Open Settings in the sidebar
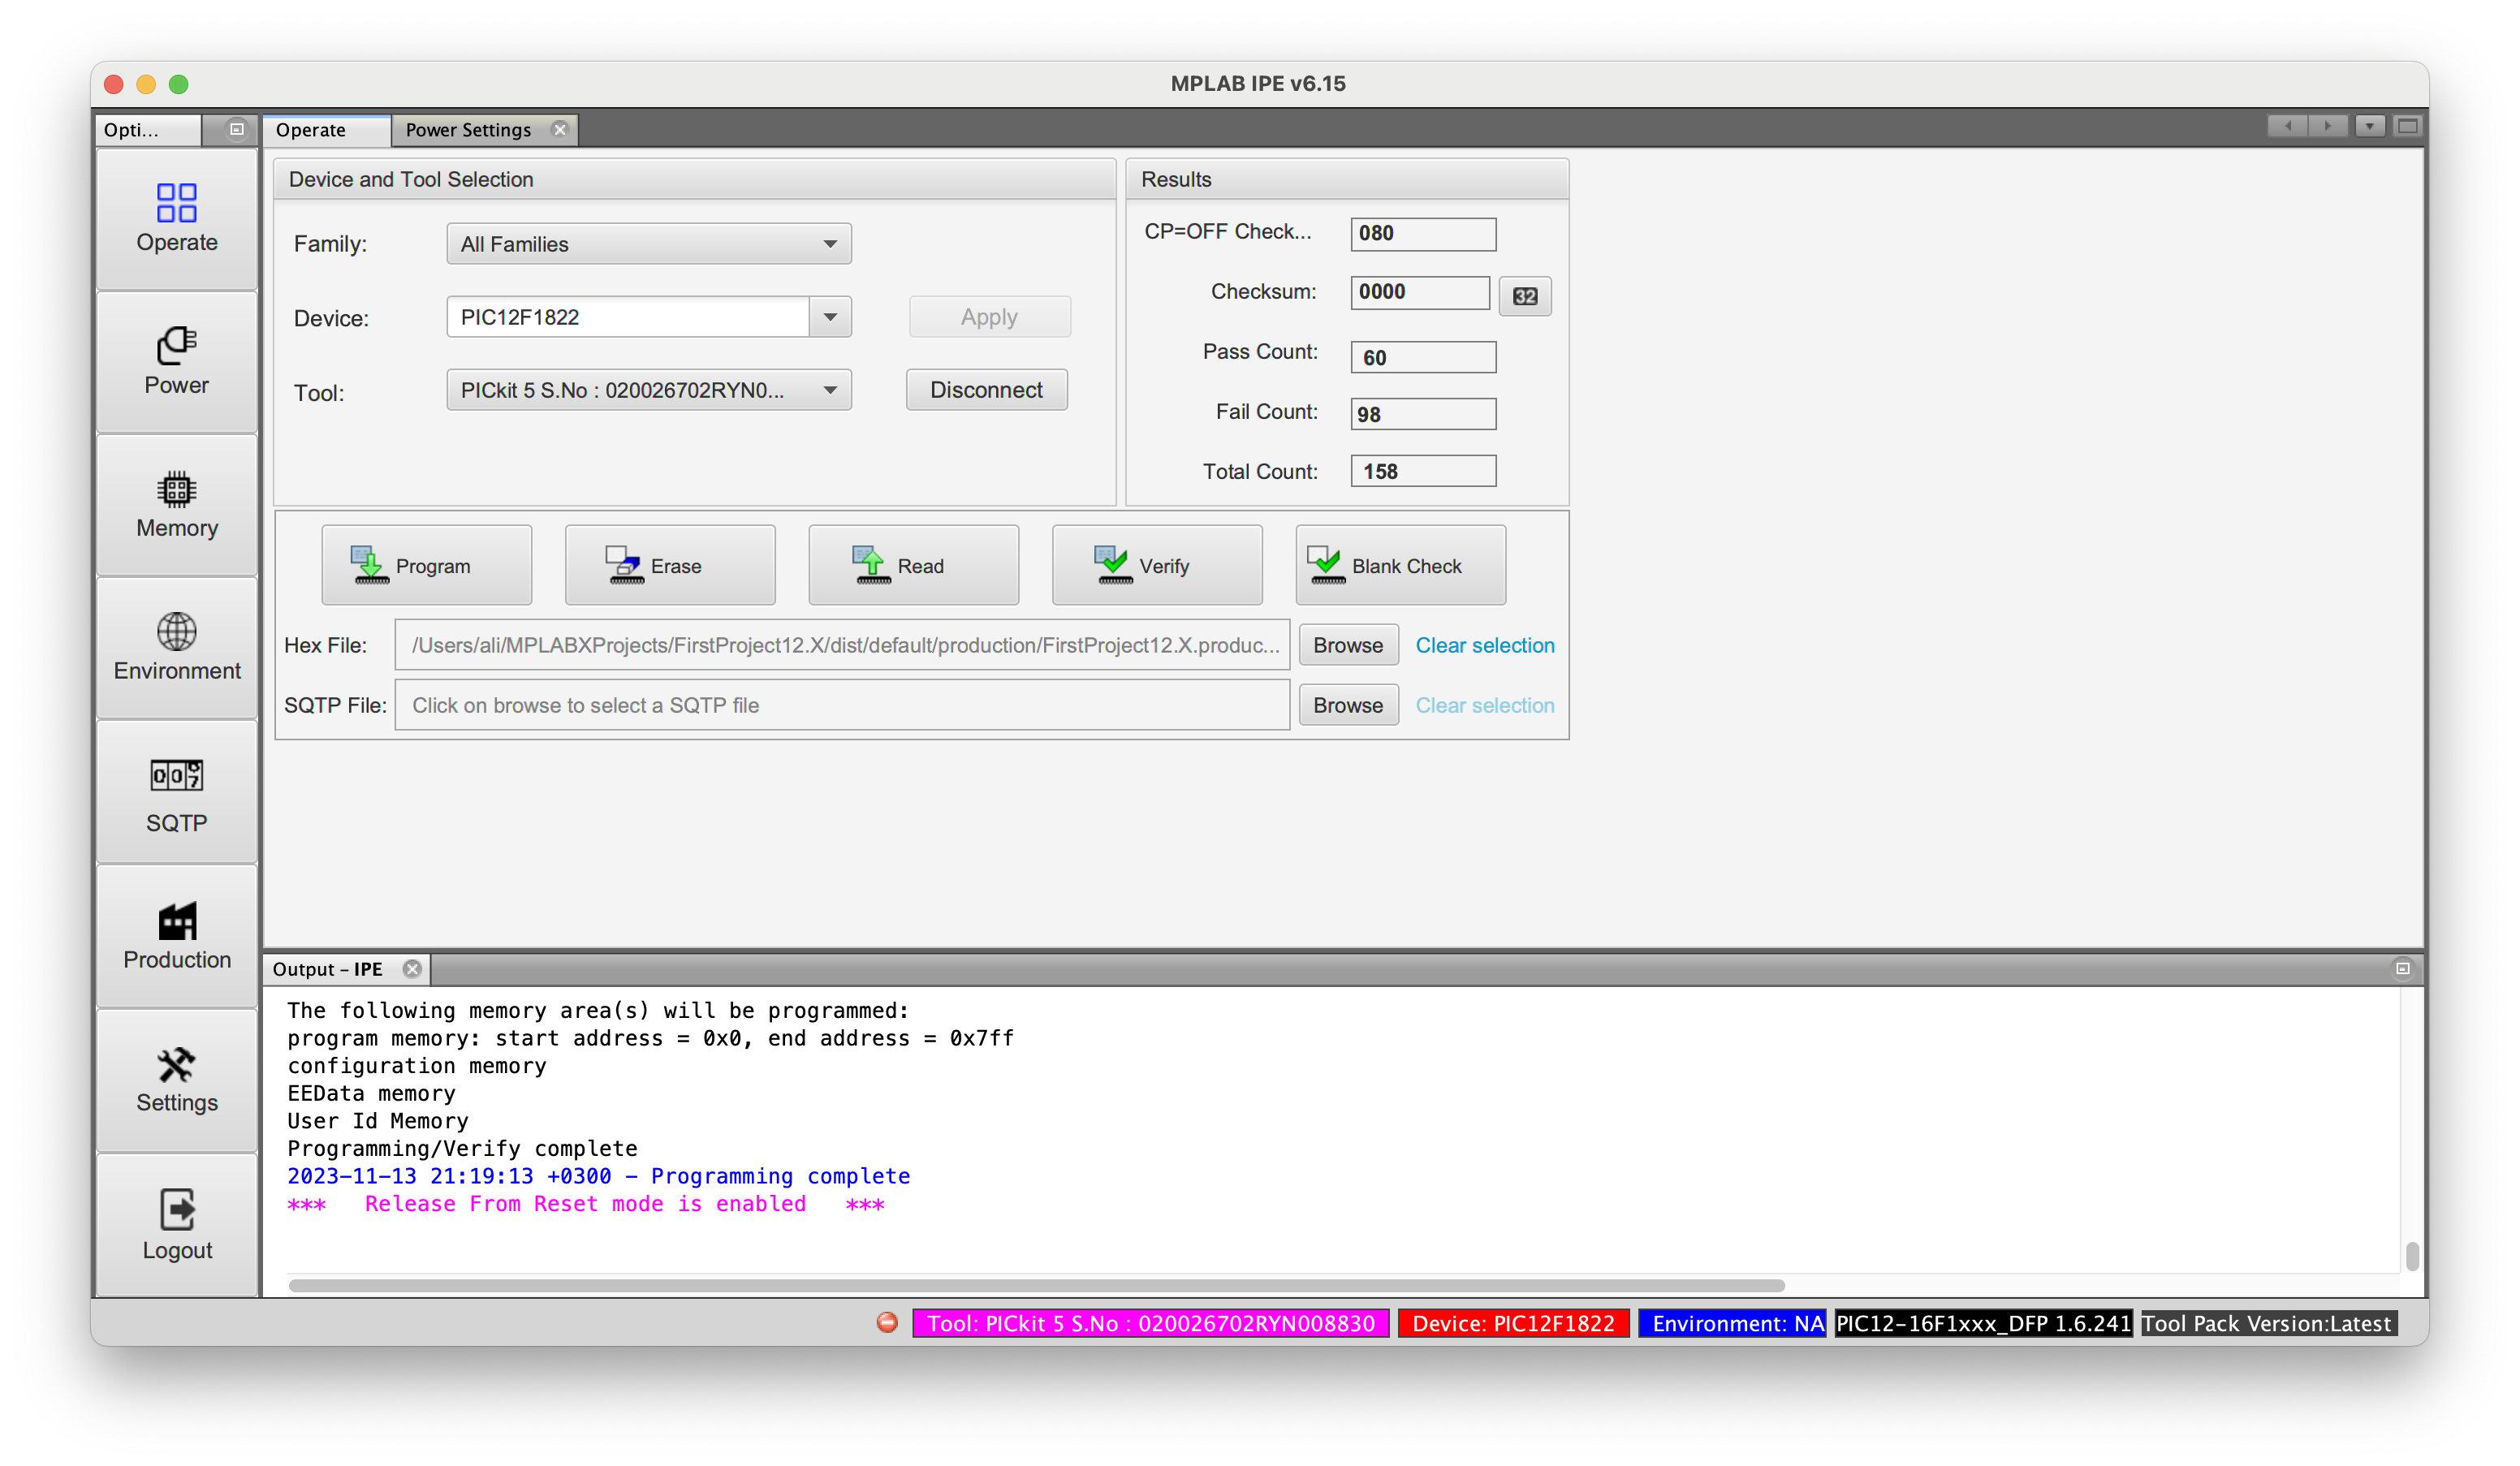The width and height of the screenshot is (2520, 1466). coord(176,1080)
